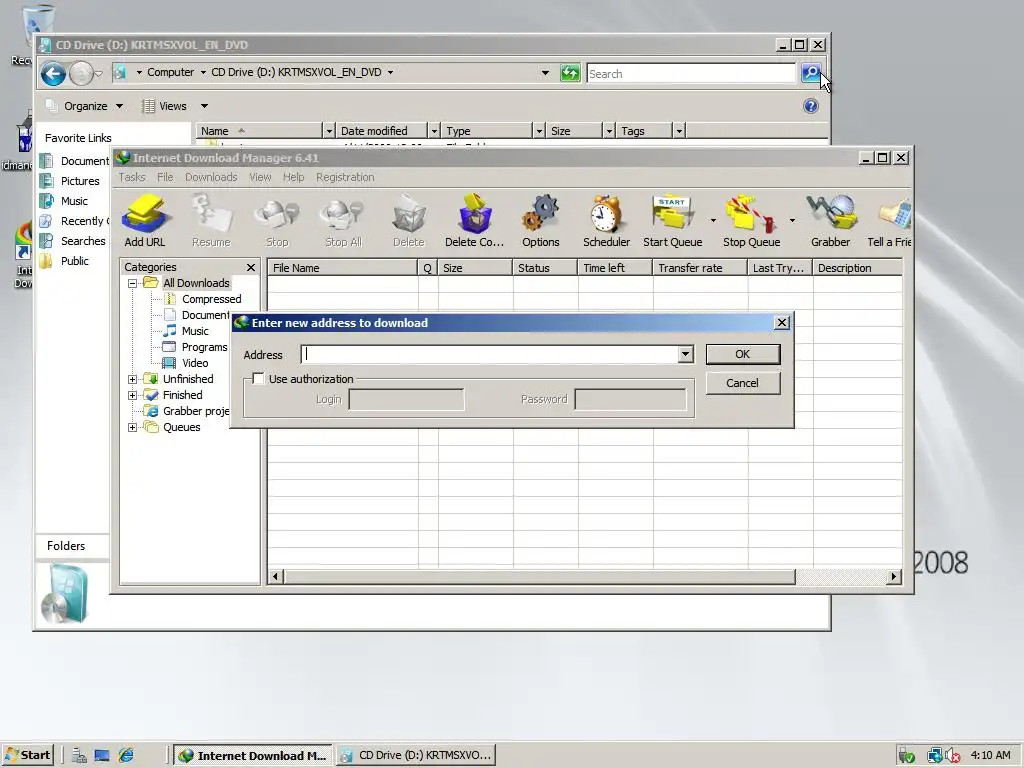
Task: Click the Cancel button in dialog
Action: tap(743, 383)
